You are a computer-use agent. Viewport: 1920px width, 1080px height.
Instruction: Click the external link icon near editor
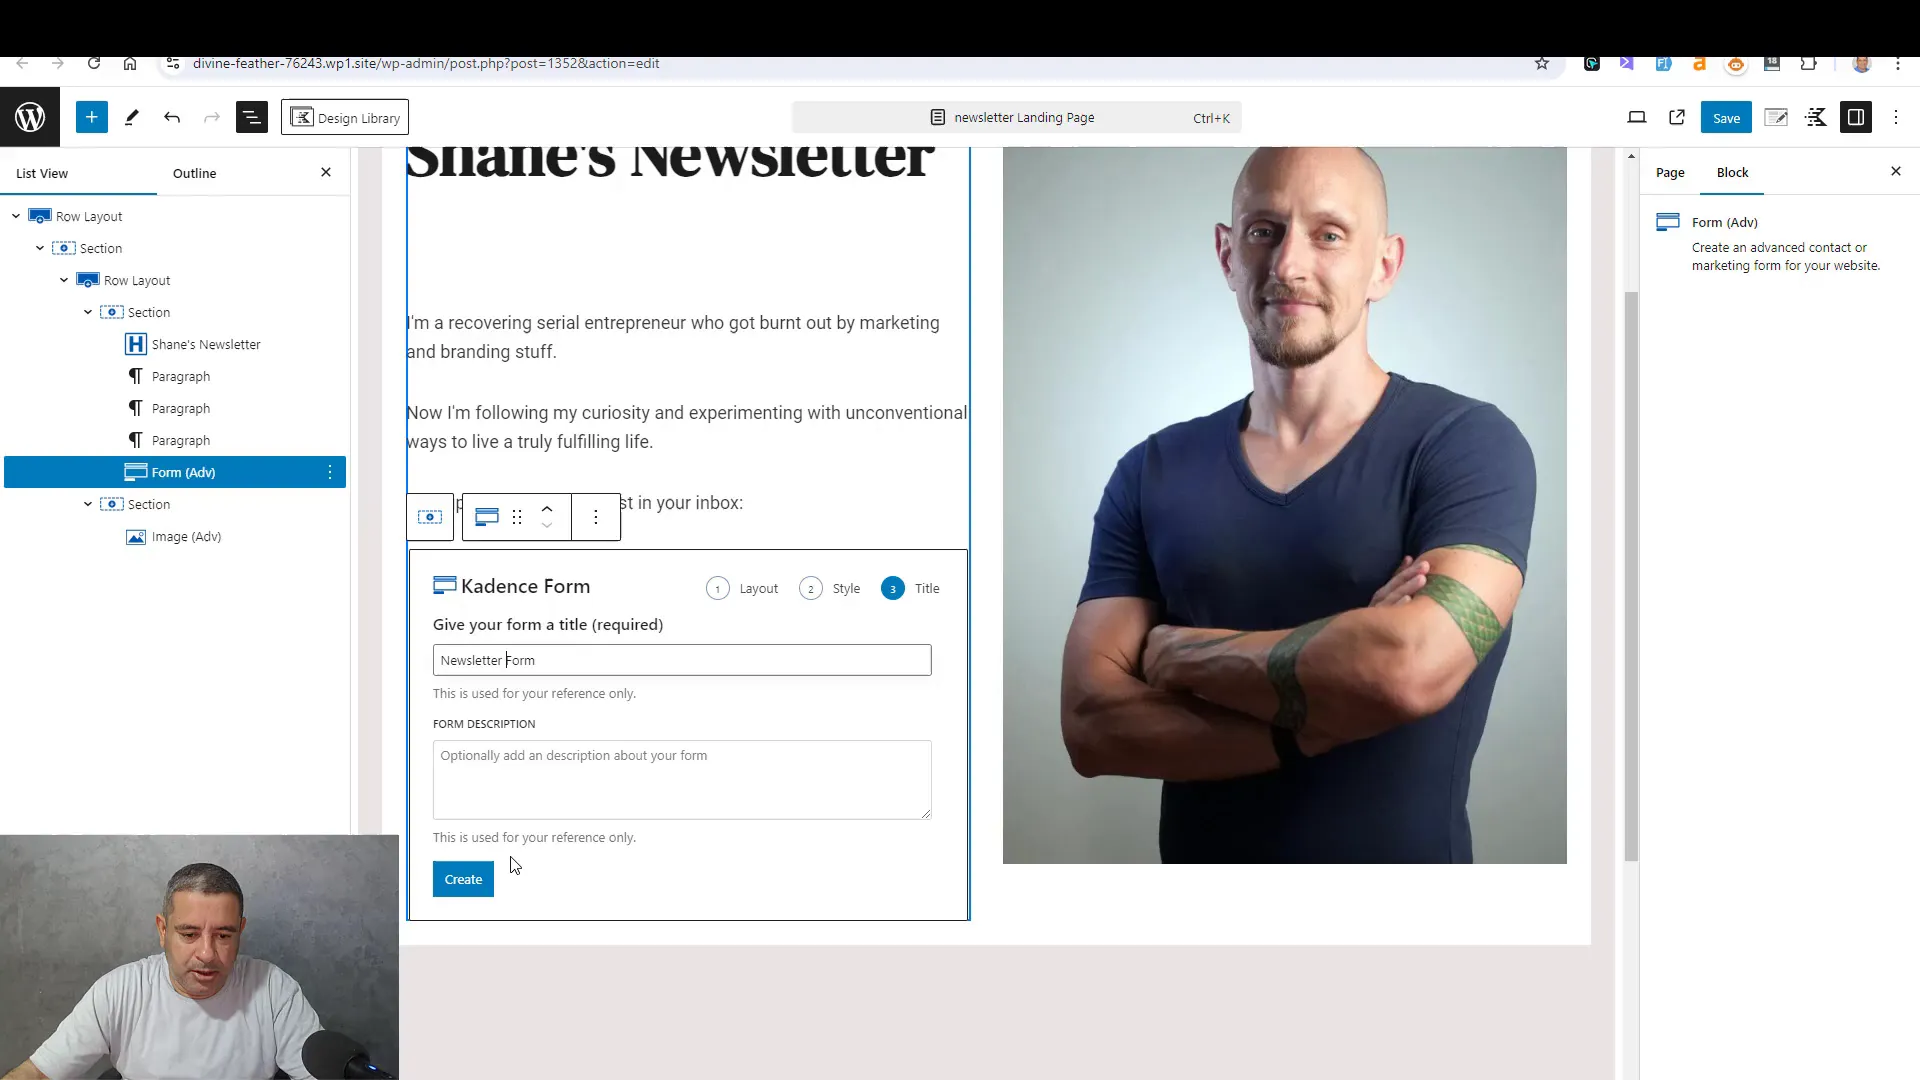(1676, 117)
